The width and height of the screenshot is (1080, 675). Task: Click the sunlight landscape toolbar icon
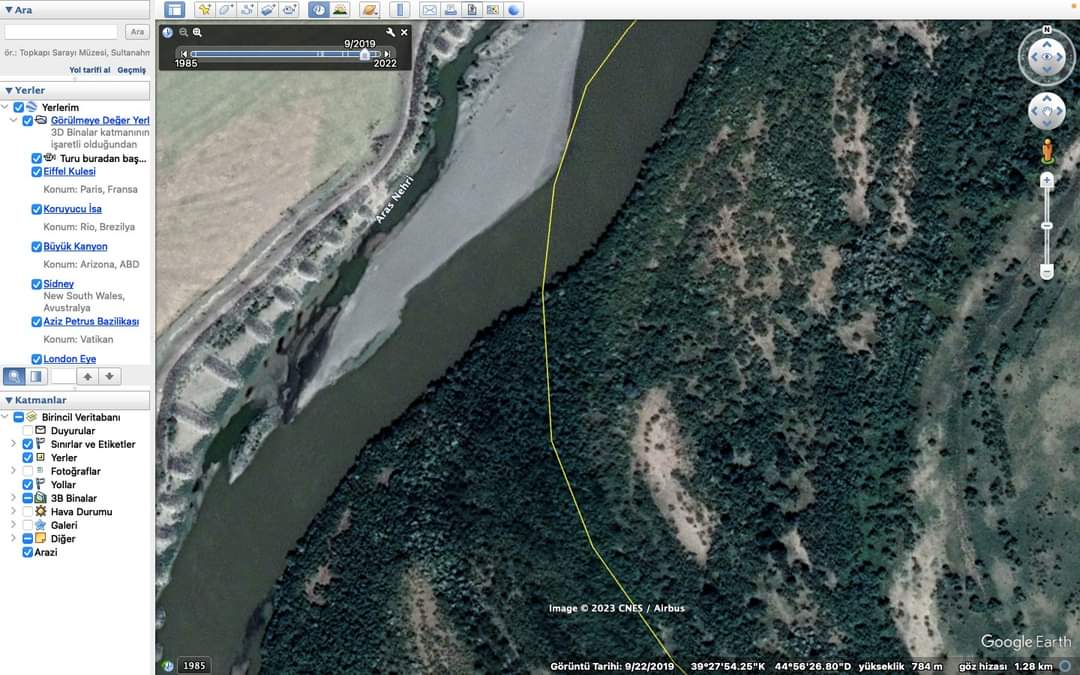(x=340, y=10)
